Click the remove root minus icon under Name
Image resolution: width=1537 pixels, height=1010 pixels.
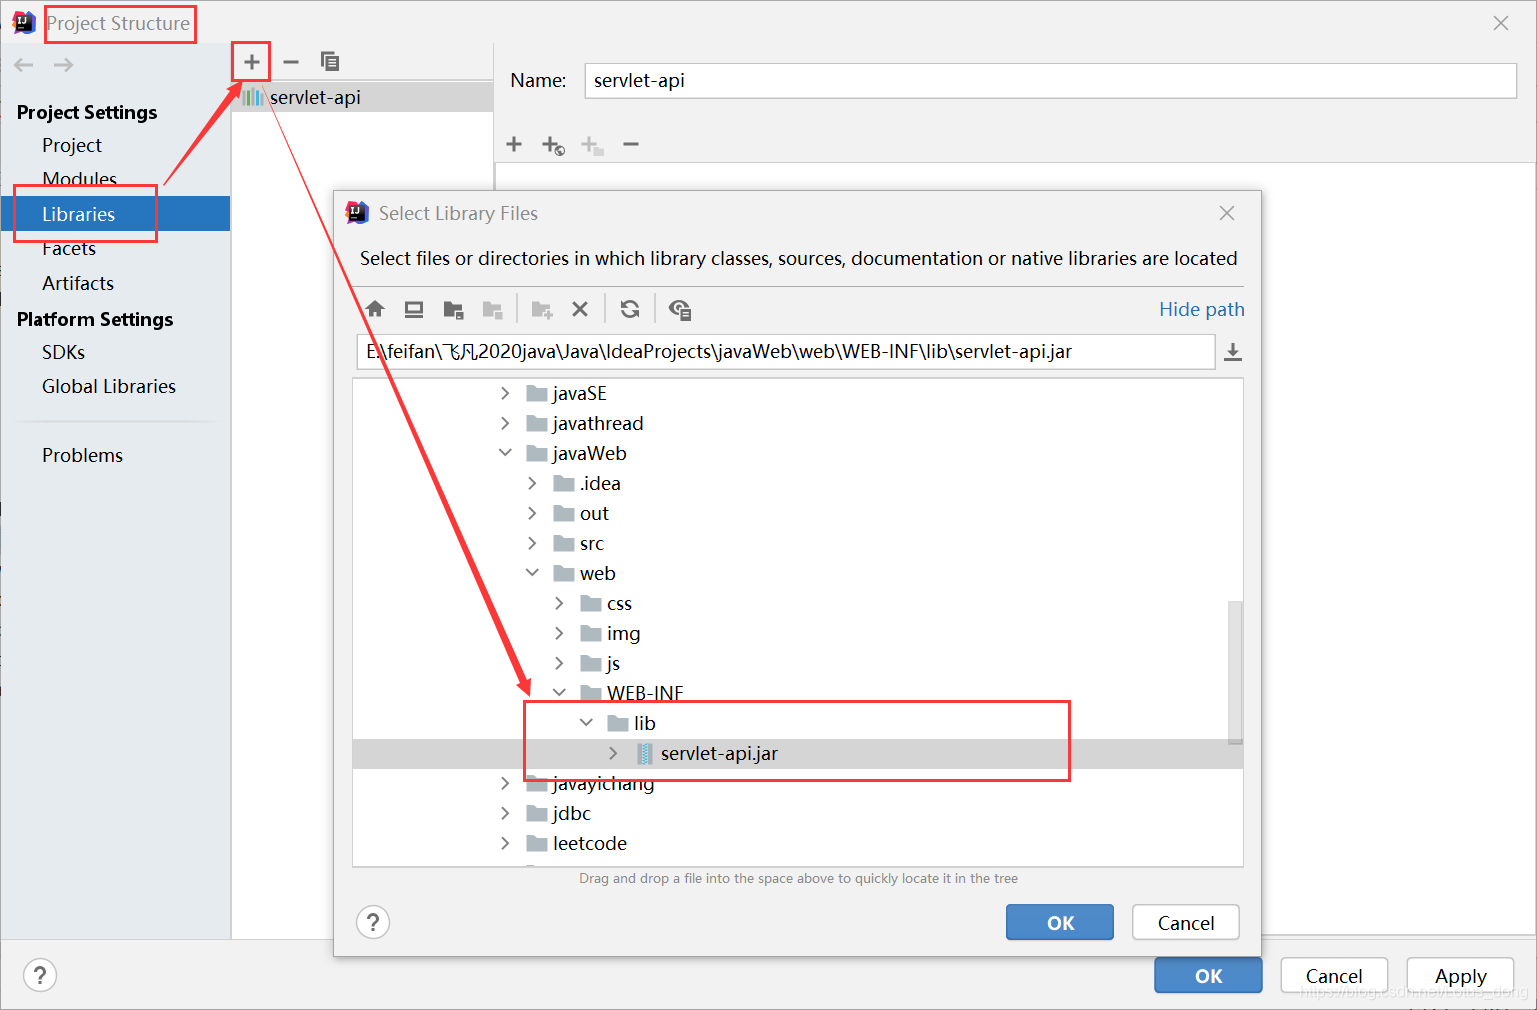631,144
